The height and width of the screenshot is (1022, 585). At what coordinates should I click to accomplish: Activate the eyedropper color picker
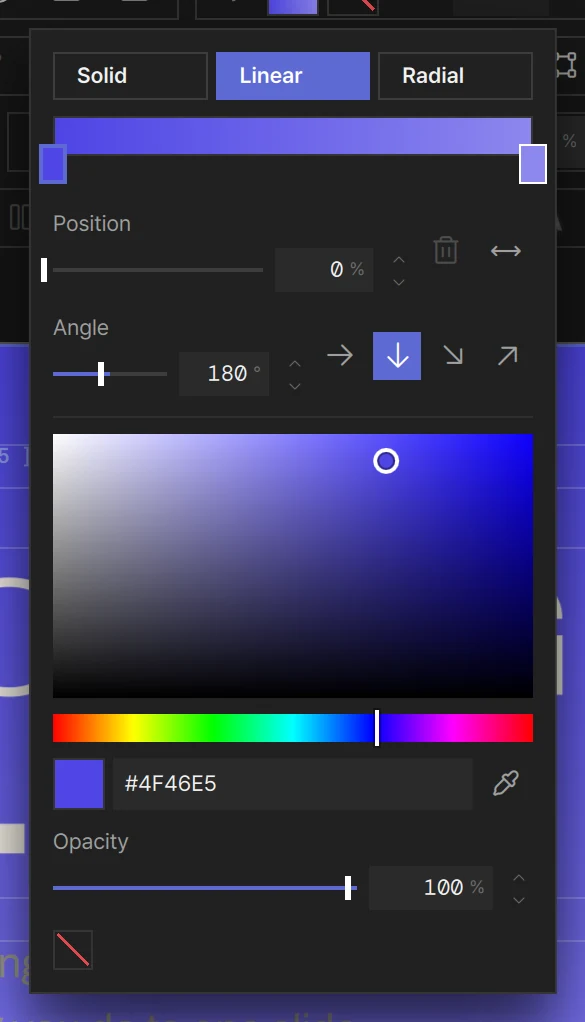pos(506,783)
